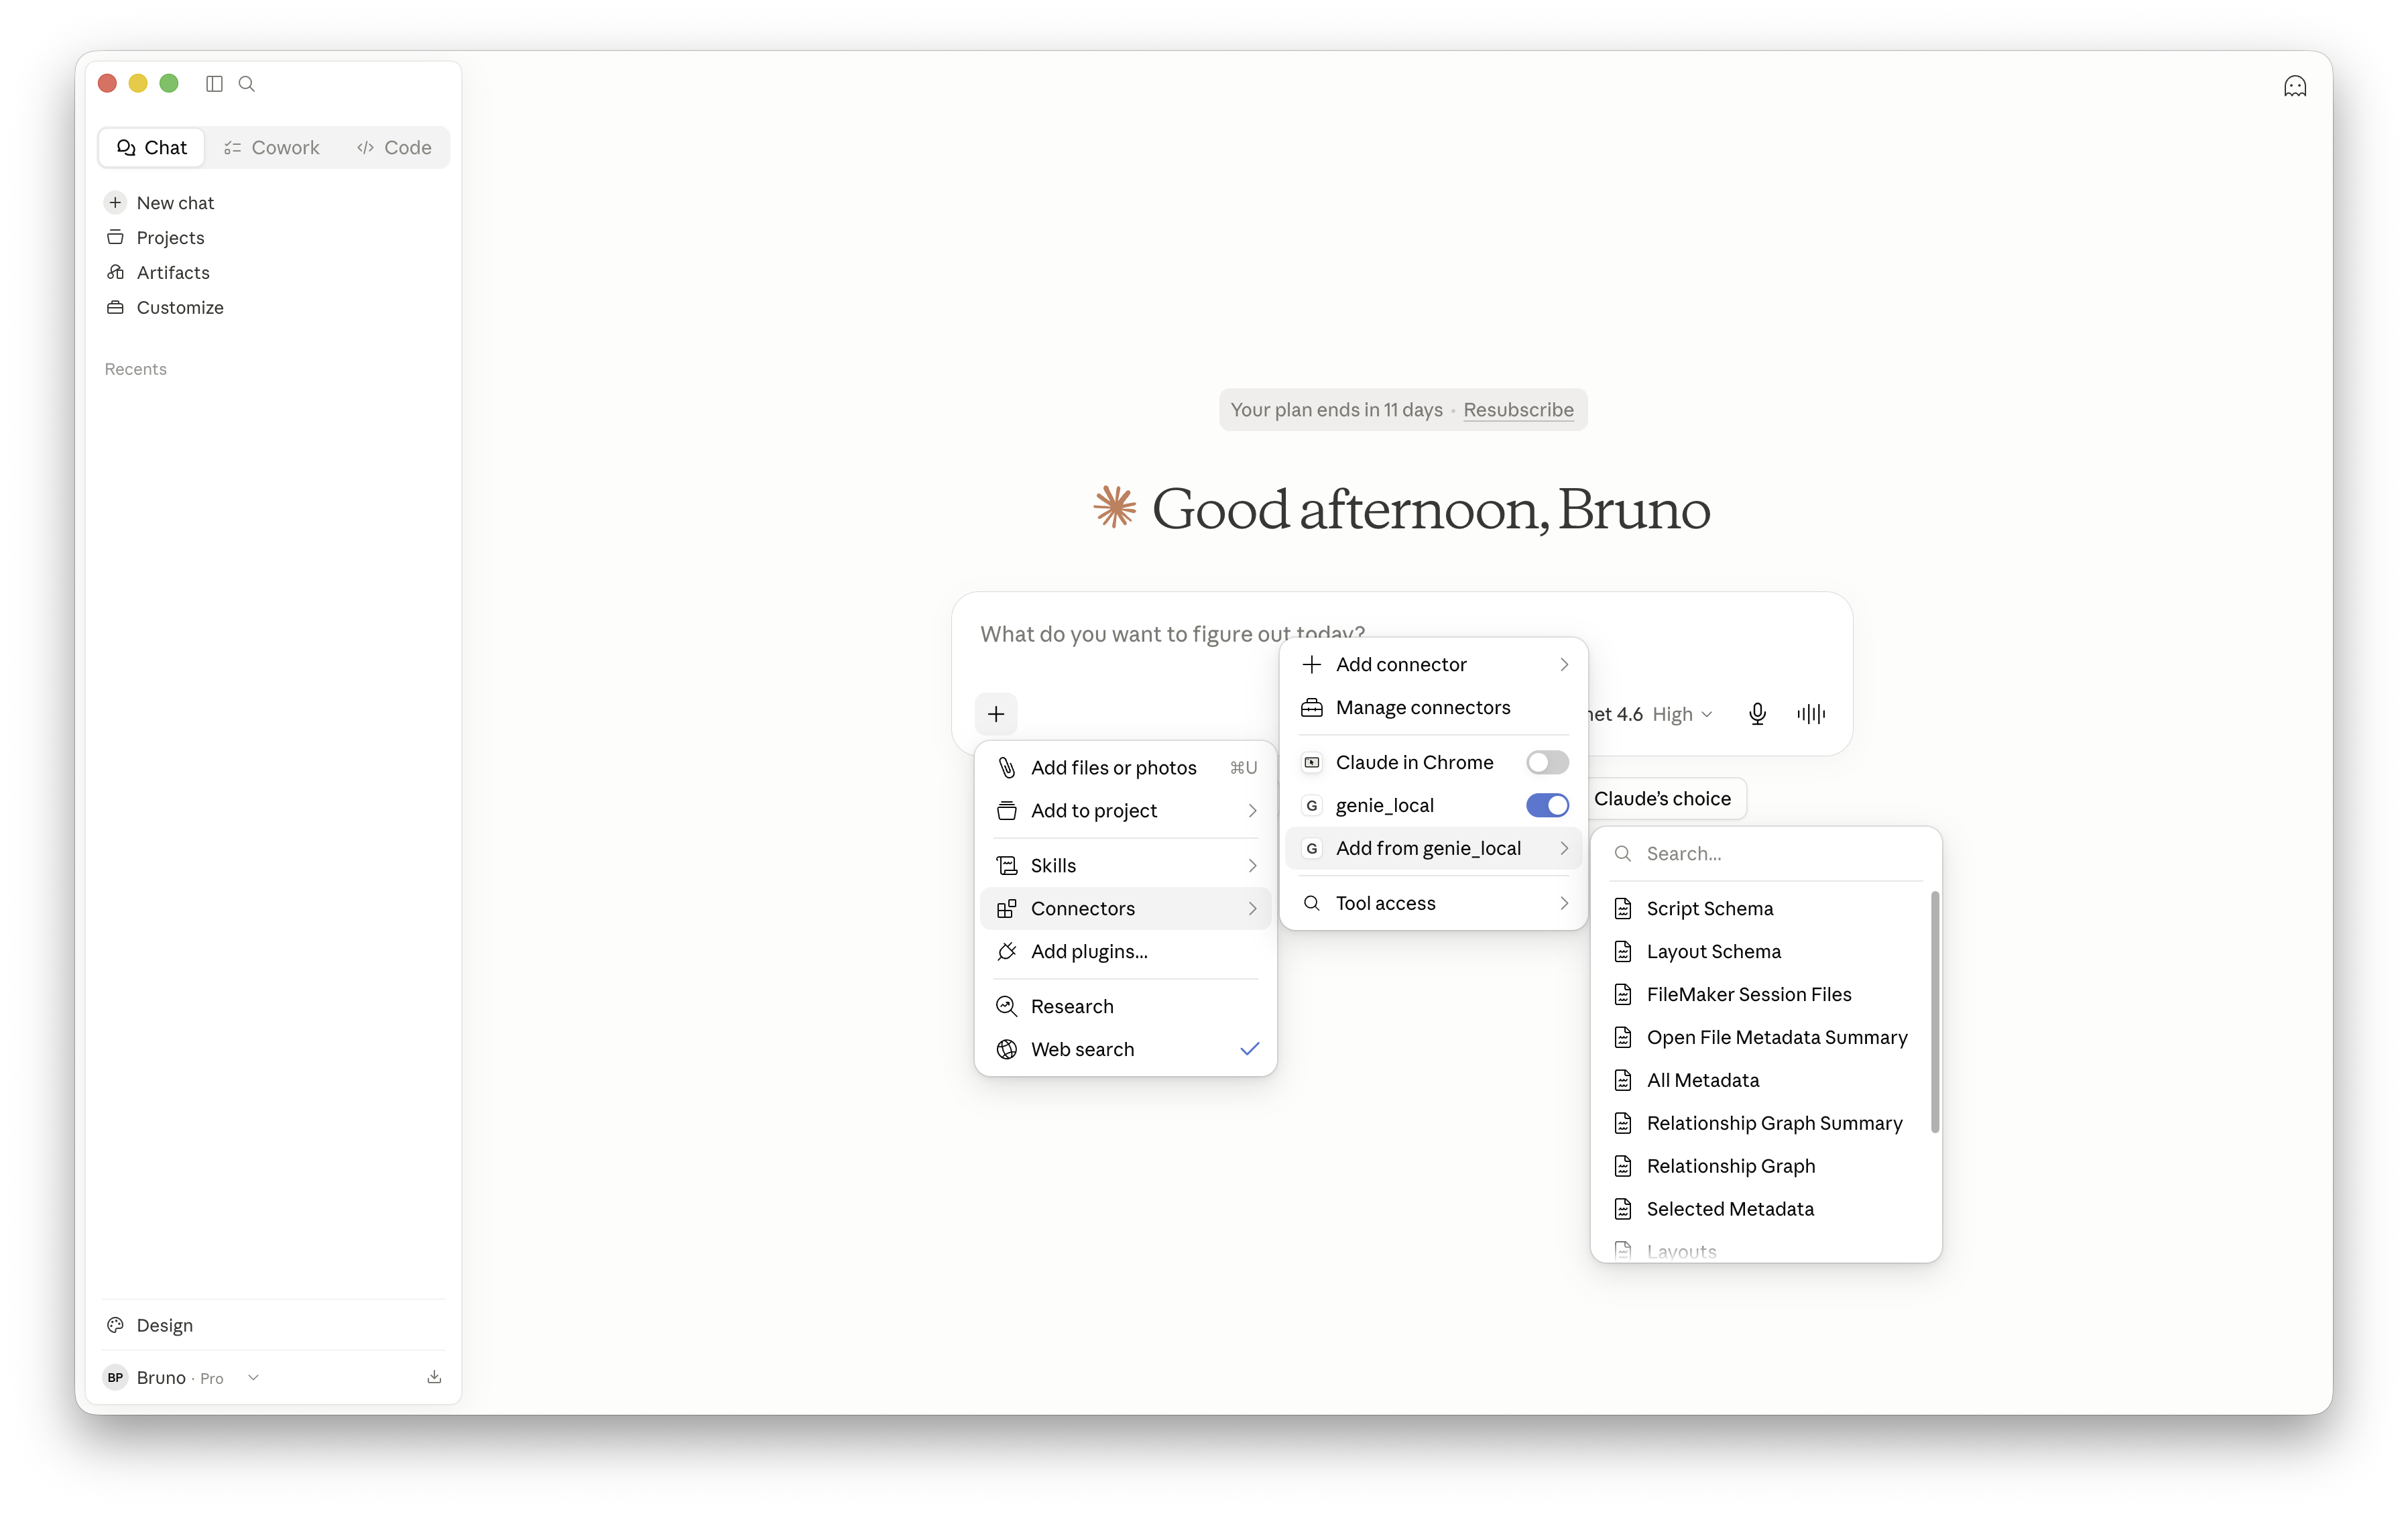2408x1514 pixels.
Task: Click the Design palette icon
Action: (x=116, y=1325)
